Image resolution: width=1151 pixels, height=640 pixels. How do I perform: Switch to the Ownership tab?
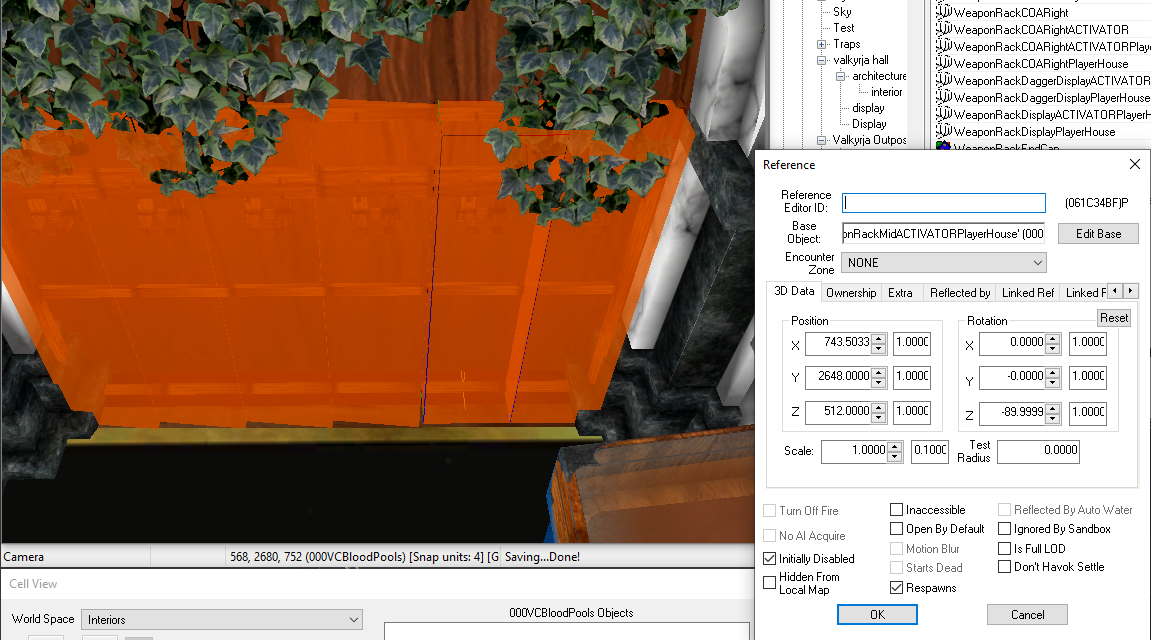[851, 293]
